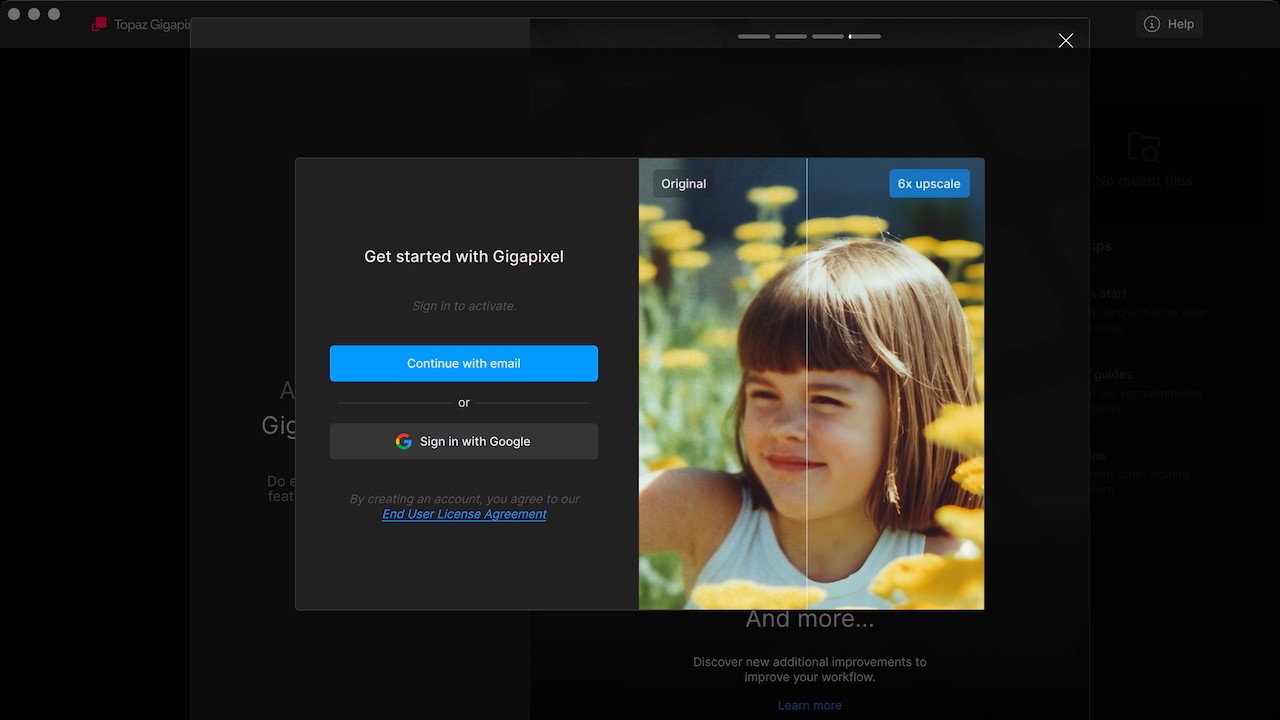Screen dimensions: 1280x720
Task: Click the Google logo icon
Action: [x=404, y=441]
